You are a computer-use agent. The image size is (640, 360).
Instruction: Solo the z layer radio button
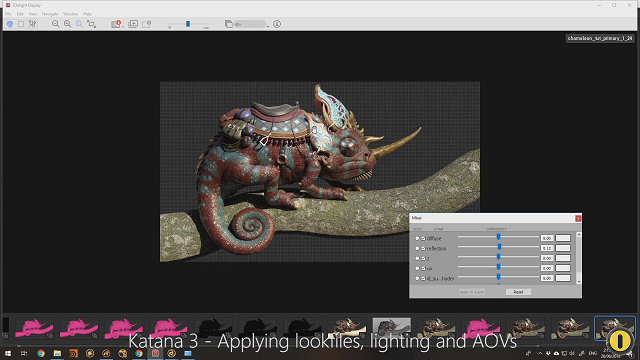point(417,258)
